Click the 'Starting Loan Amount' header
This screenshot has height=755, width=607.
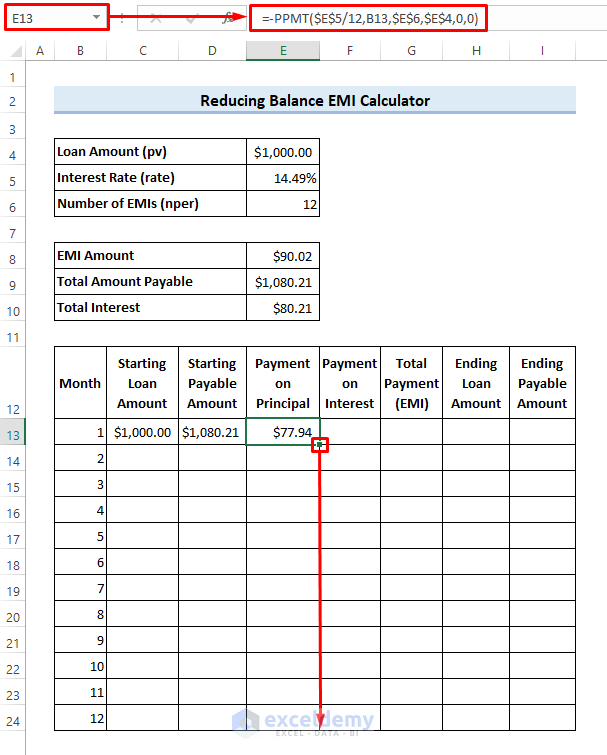tap(142, 383)
